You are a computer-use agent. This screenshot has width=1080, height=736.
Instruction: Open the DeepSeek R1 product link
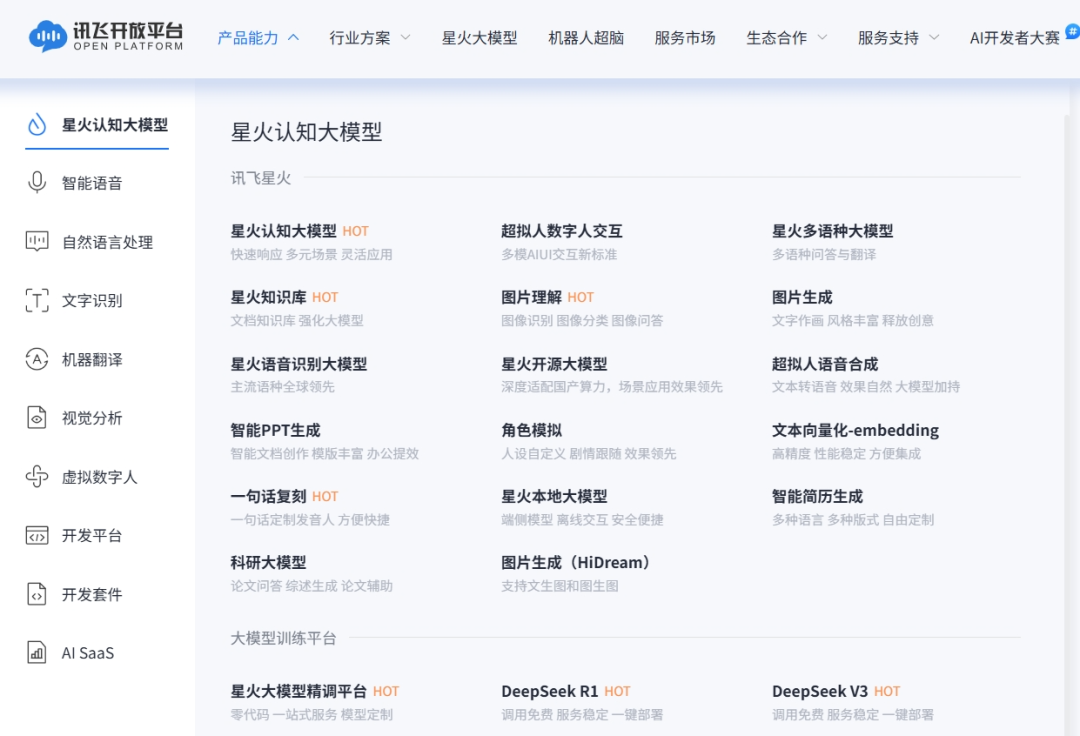[x=550, y=691]
